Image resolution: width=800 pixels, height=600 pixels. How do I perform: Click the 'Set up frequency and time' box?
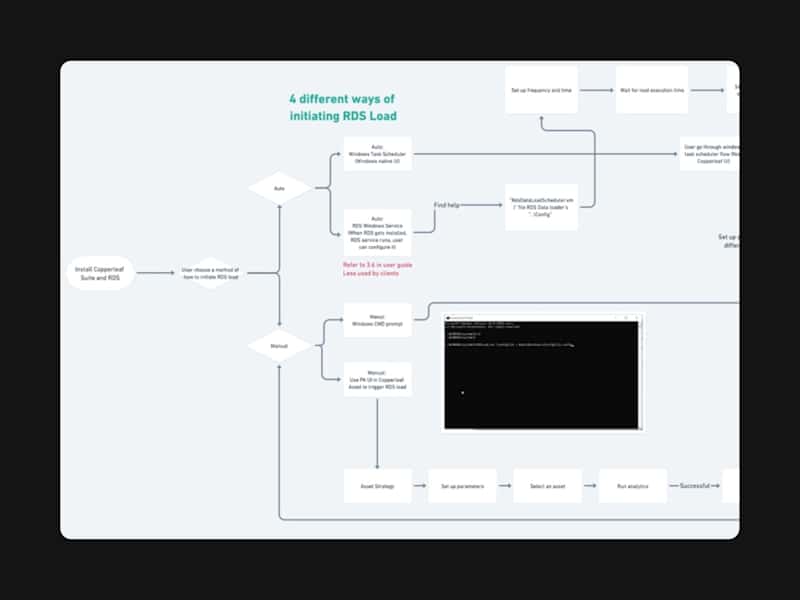(541, 90)
